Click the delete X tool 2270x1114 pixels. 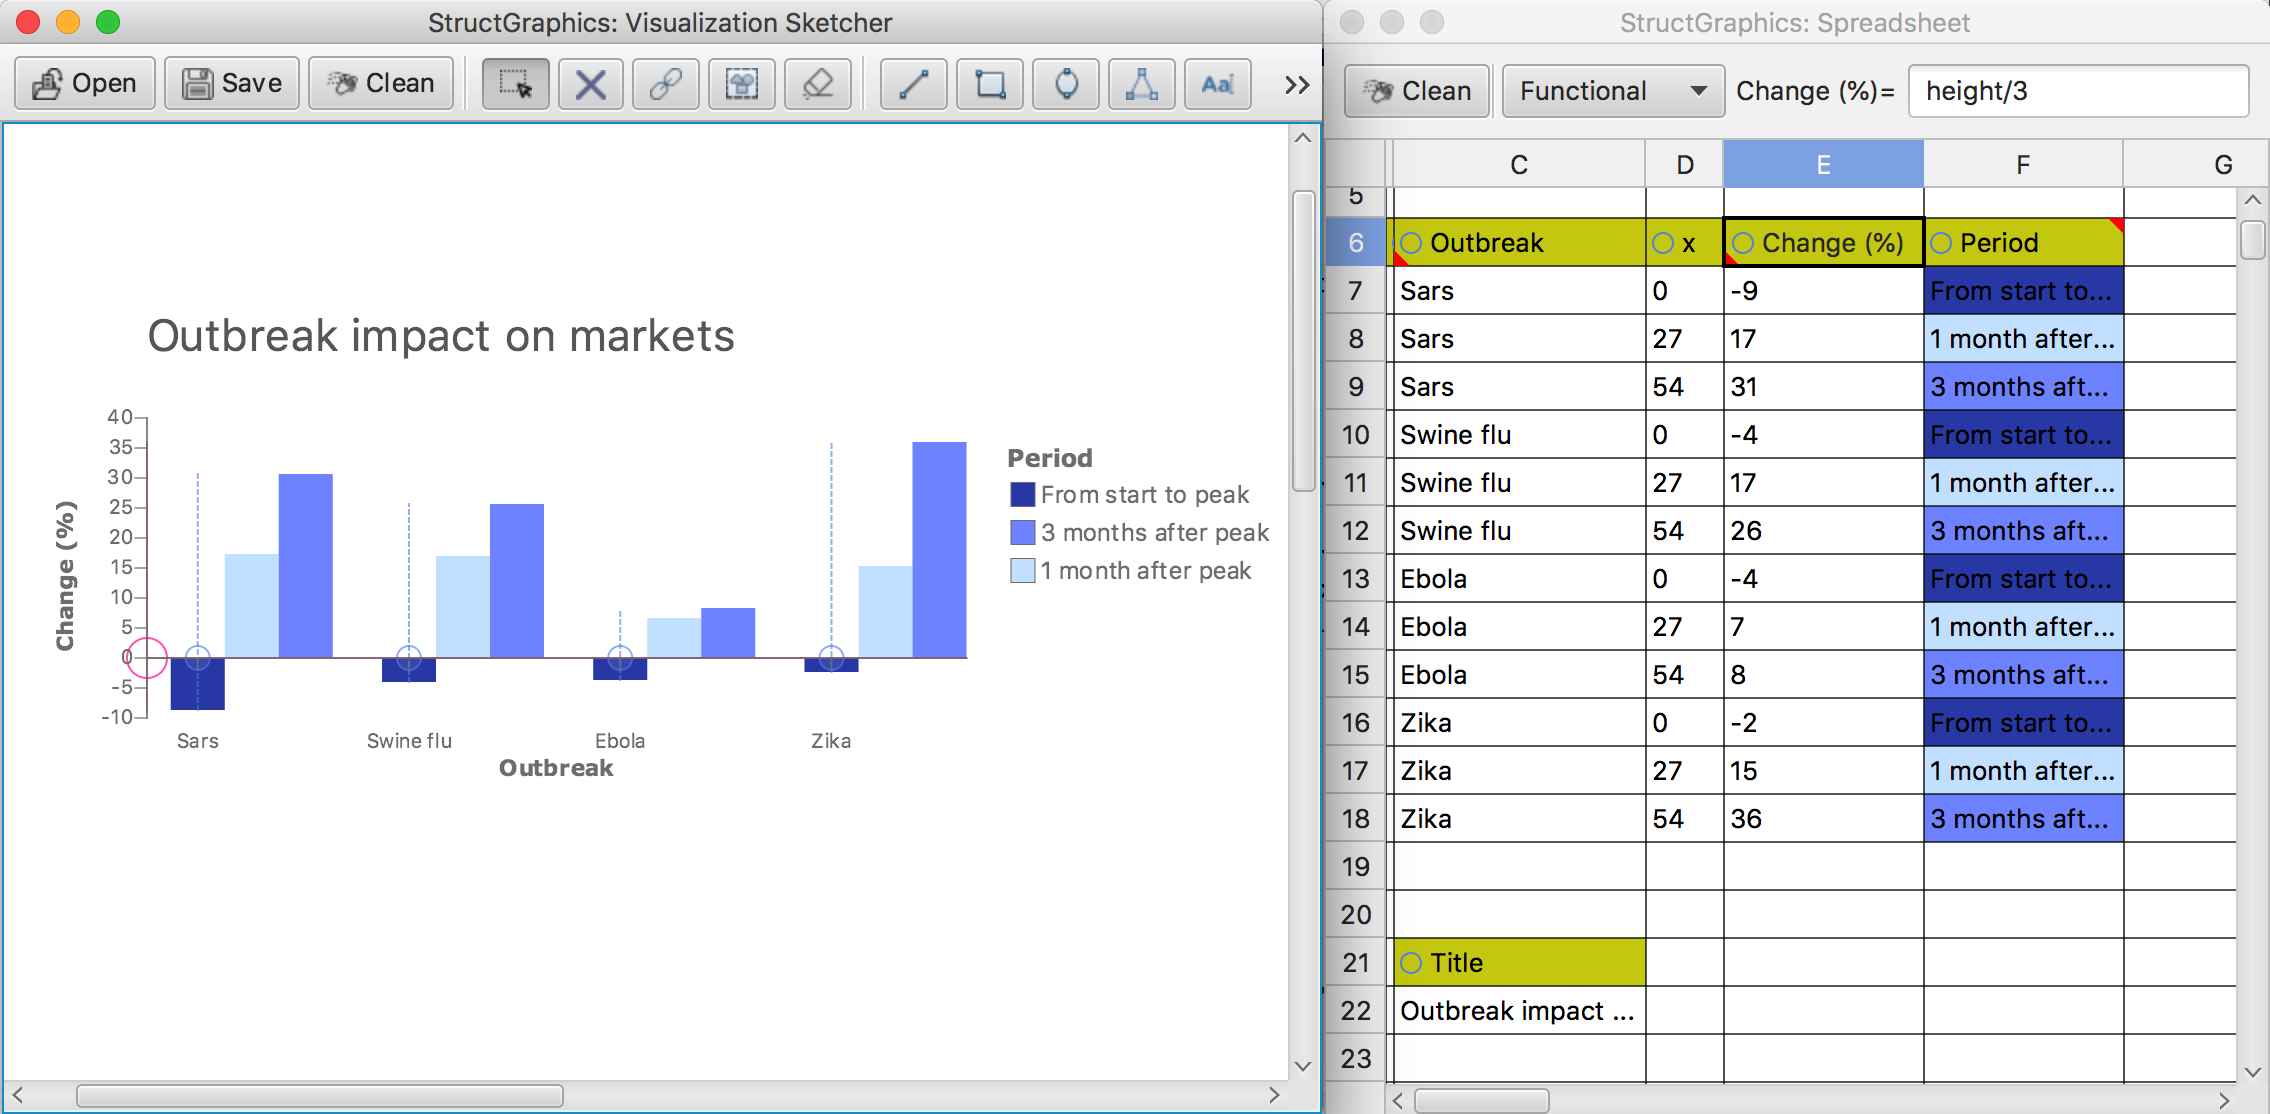click(590, 84)
